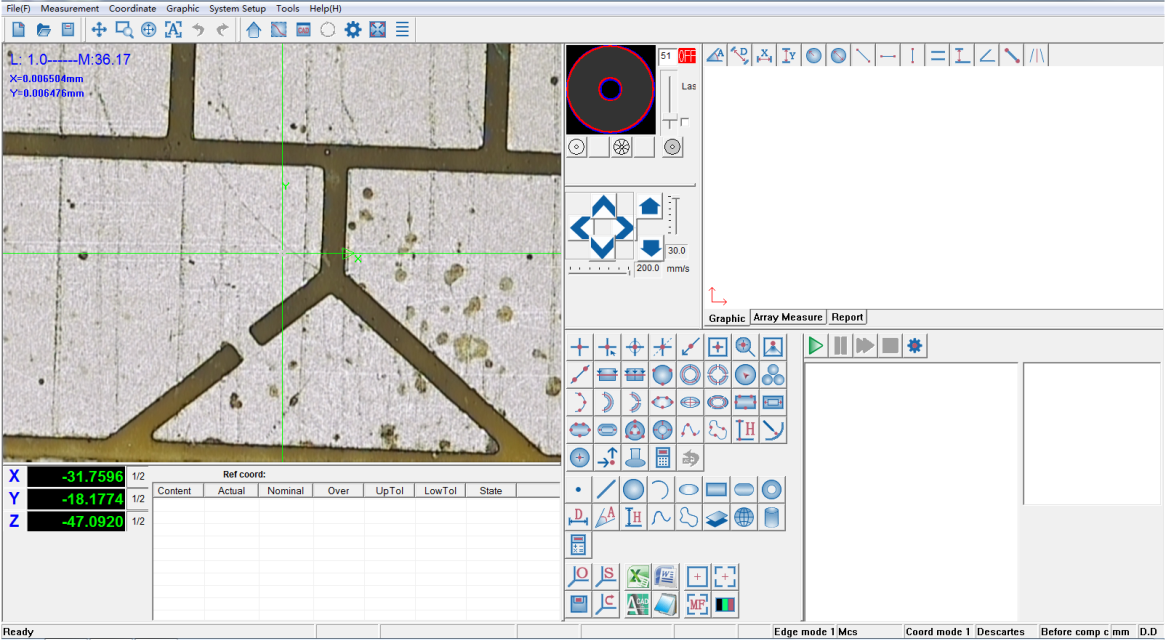Select the angle measurement tool
The height and width of the screenshot is (641, 1166).
tap(605, 517)
